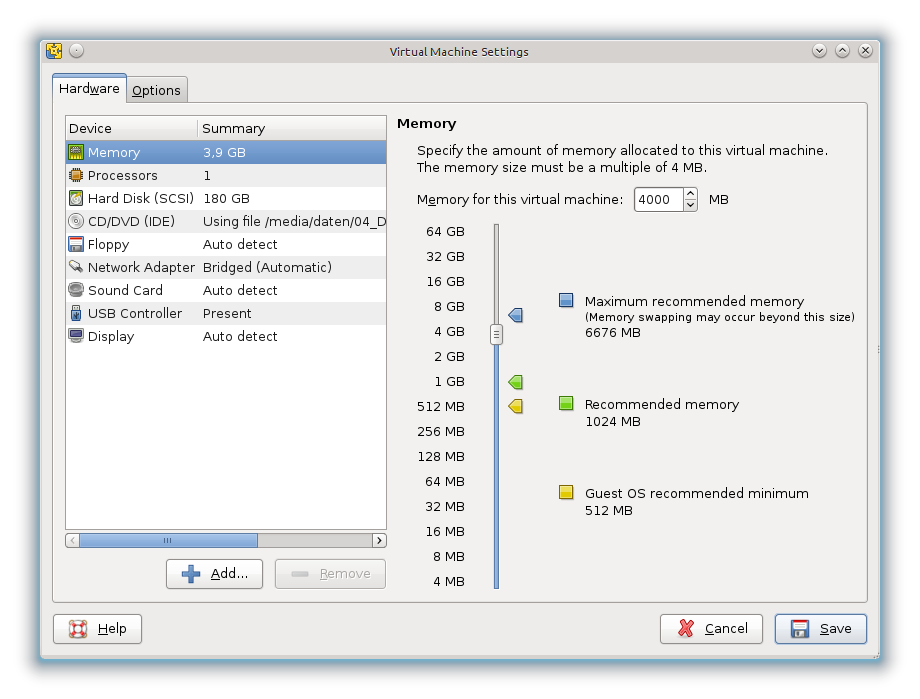Increase memory with spinner up arrow
920x699 pixels.
pos(690,194)
